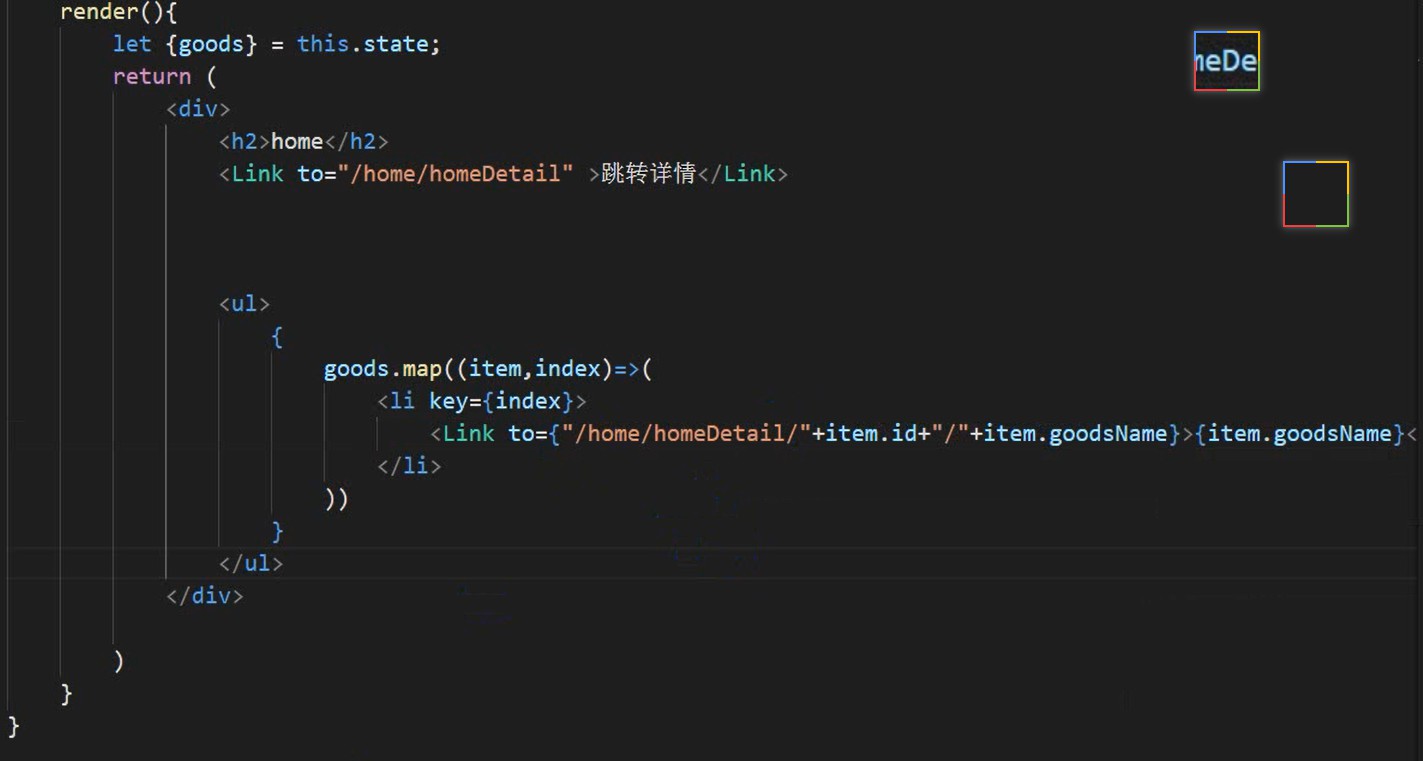The image size is (1423, 761).
Task: Click the closing </h2> tag
Action: [x=356, y=141]
